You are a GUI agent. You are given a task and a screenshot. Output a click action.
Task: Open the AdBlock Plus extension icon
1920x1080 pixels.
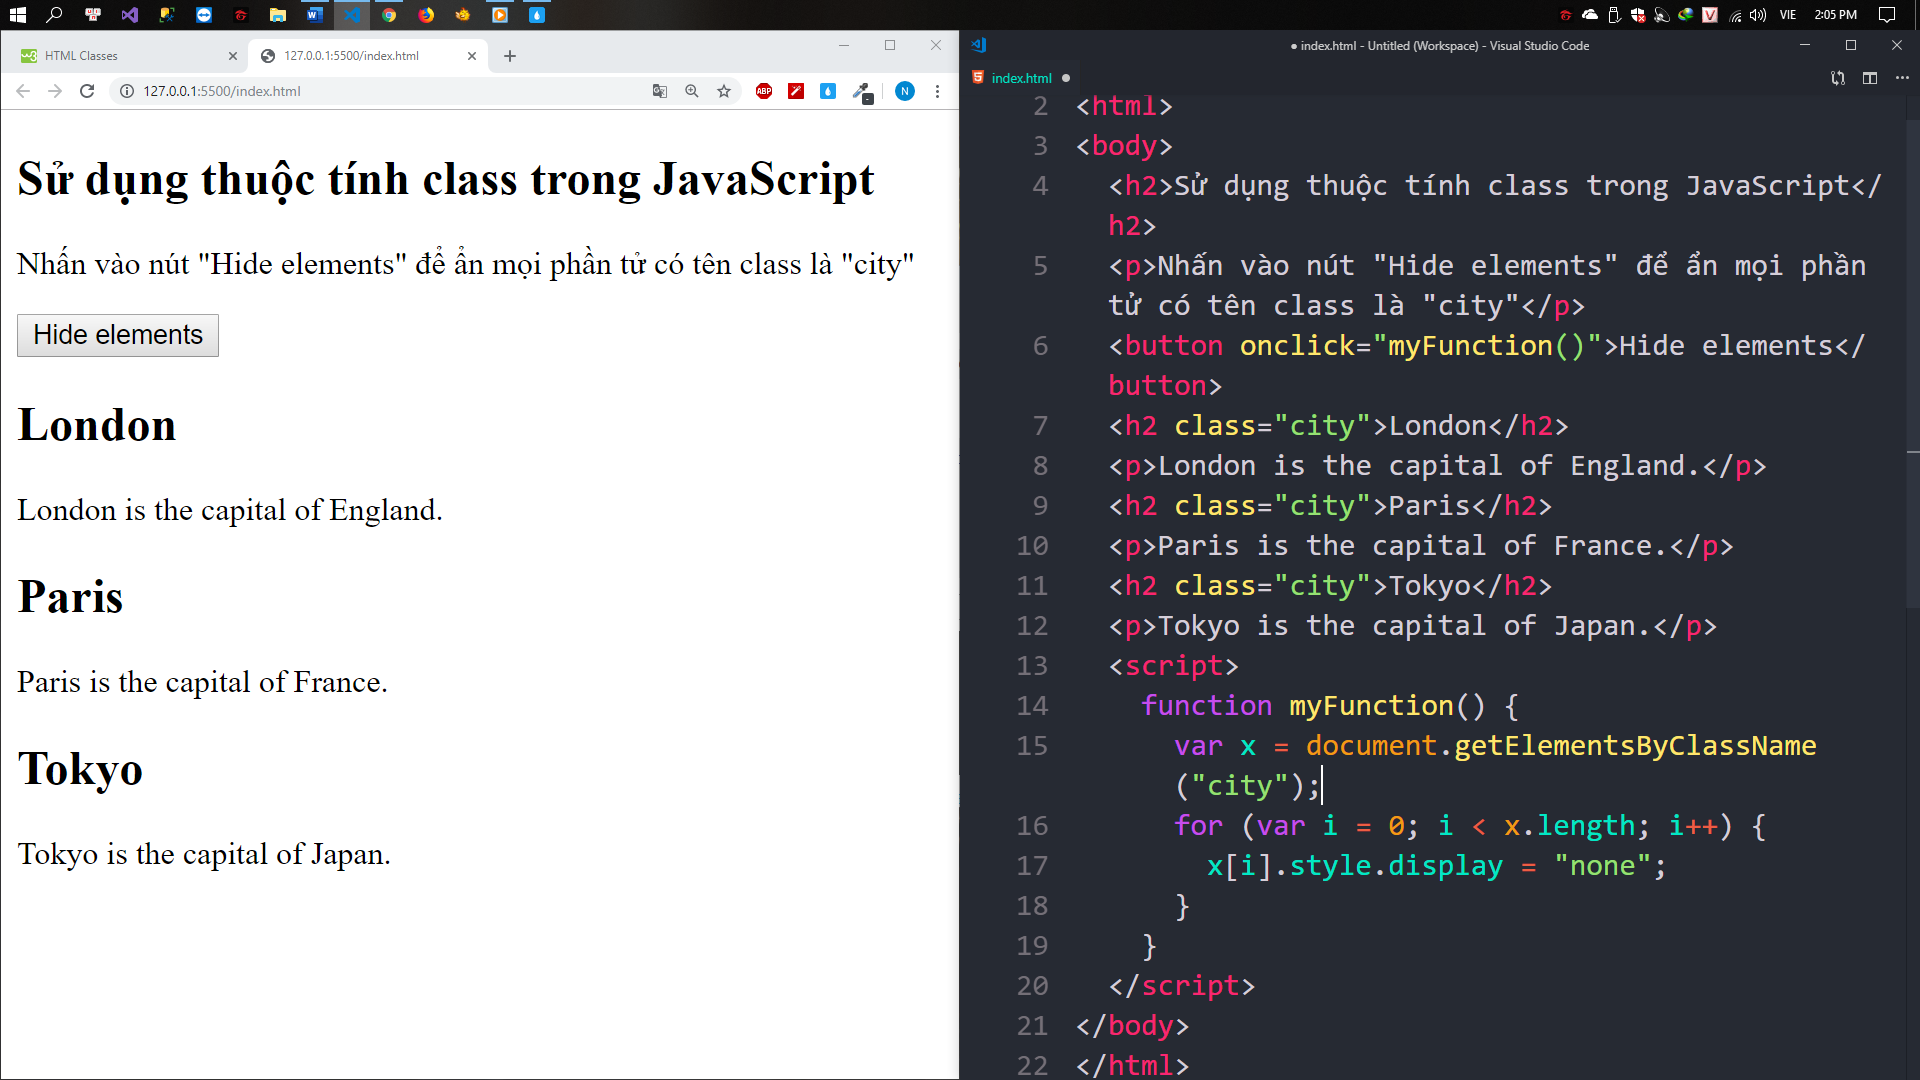tap(764, 91)
